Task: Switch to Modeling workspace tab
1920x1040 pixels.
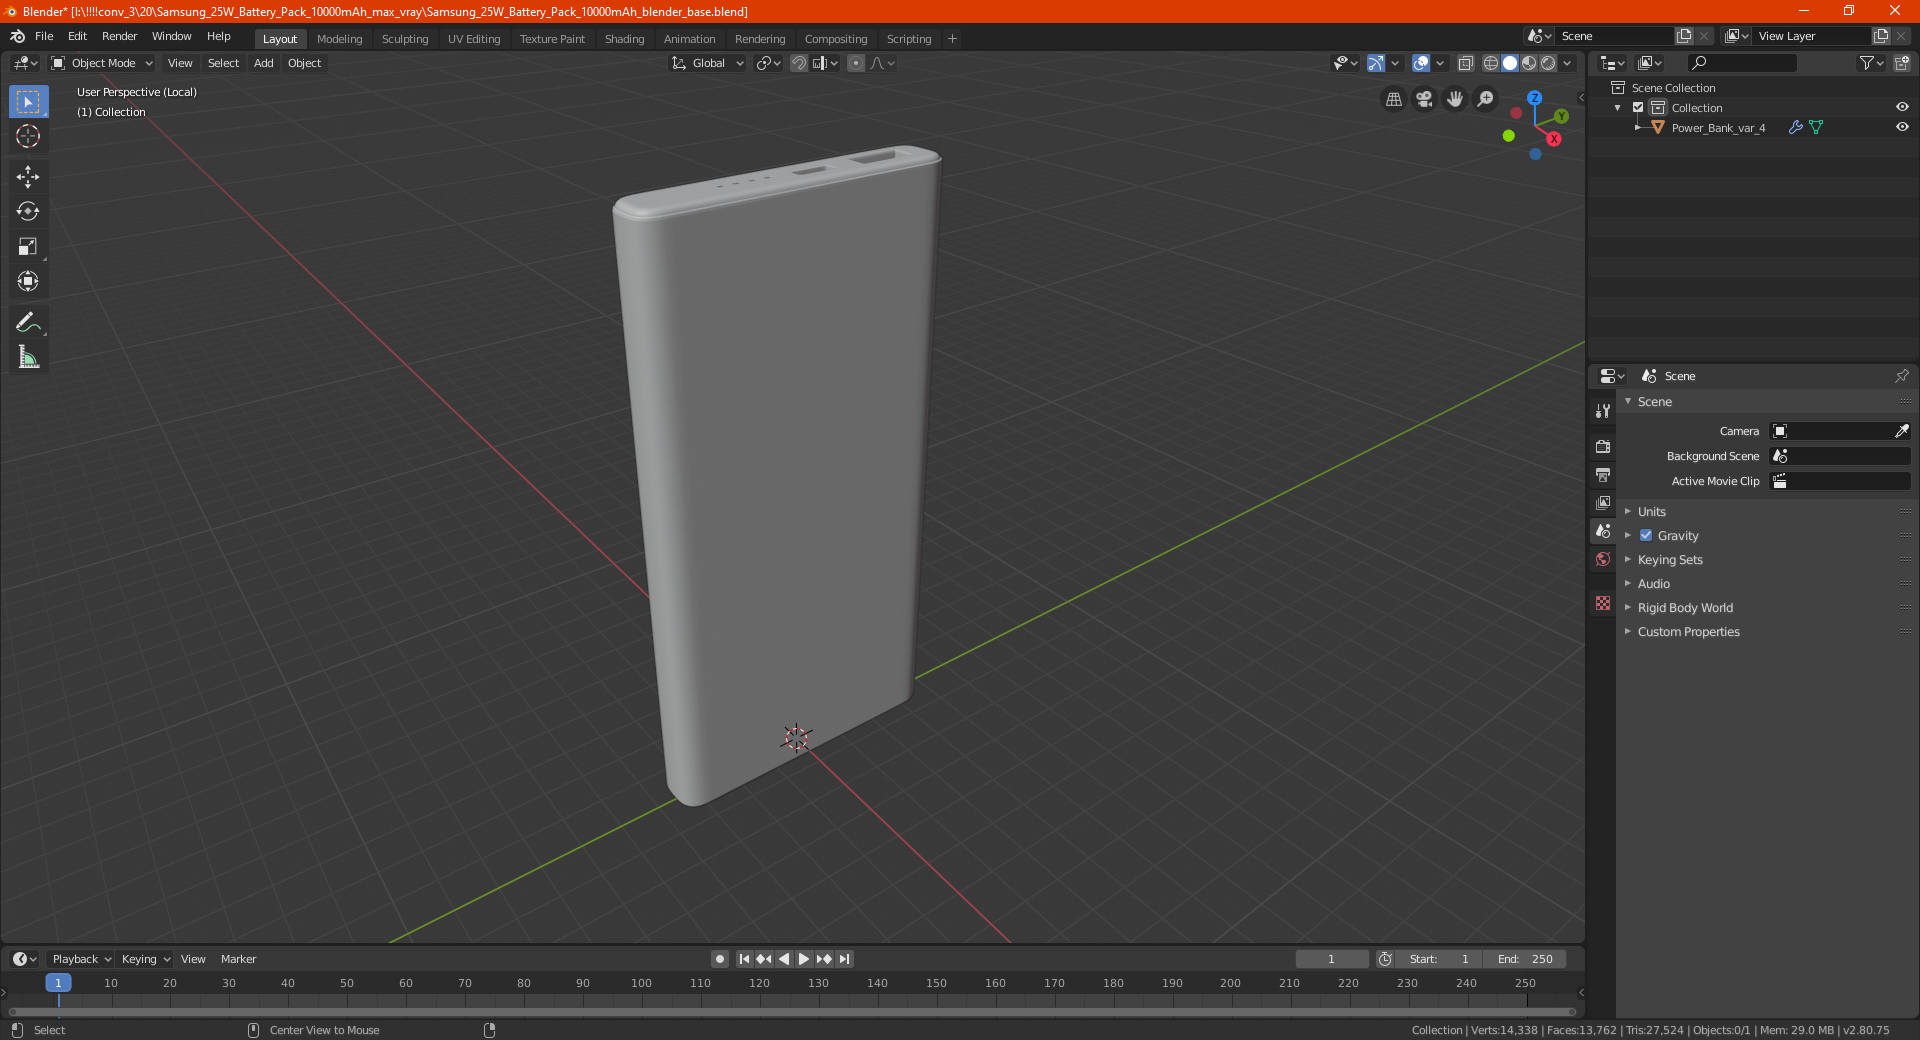Action: pyautogui.click(x=339, y=39)
